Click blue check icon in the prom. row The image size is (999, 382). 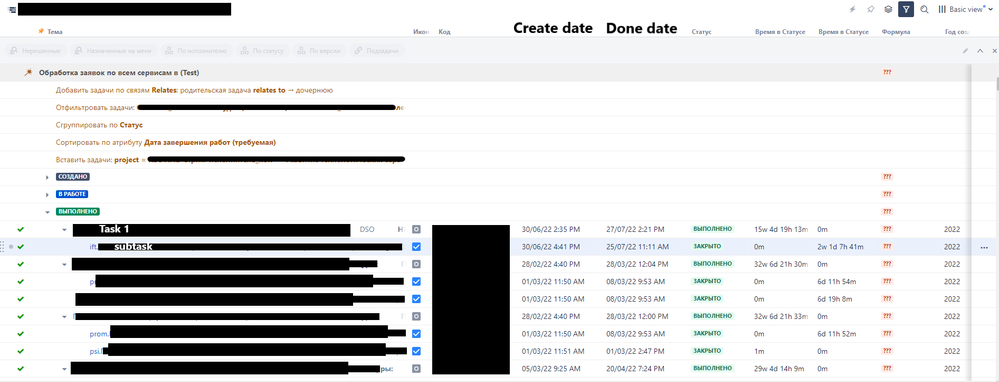[416, 334]
